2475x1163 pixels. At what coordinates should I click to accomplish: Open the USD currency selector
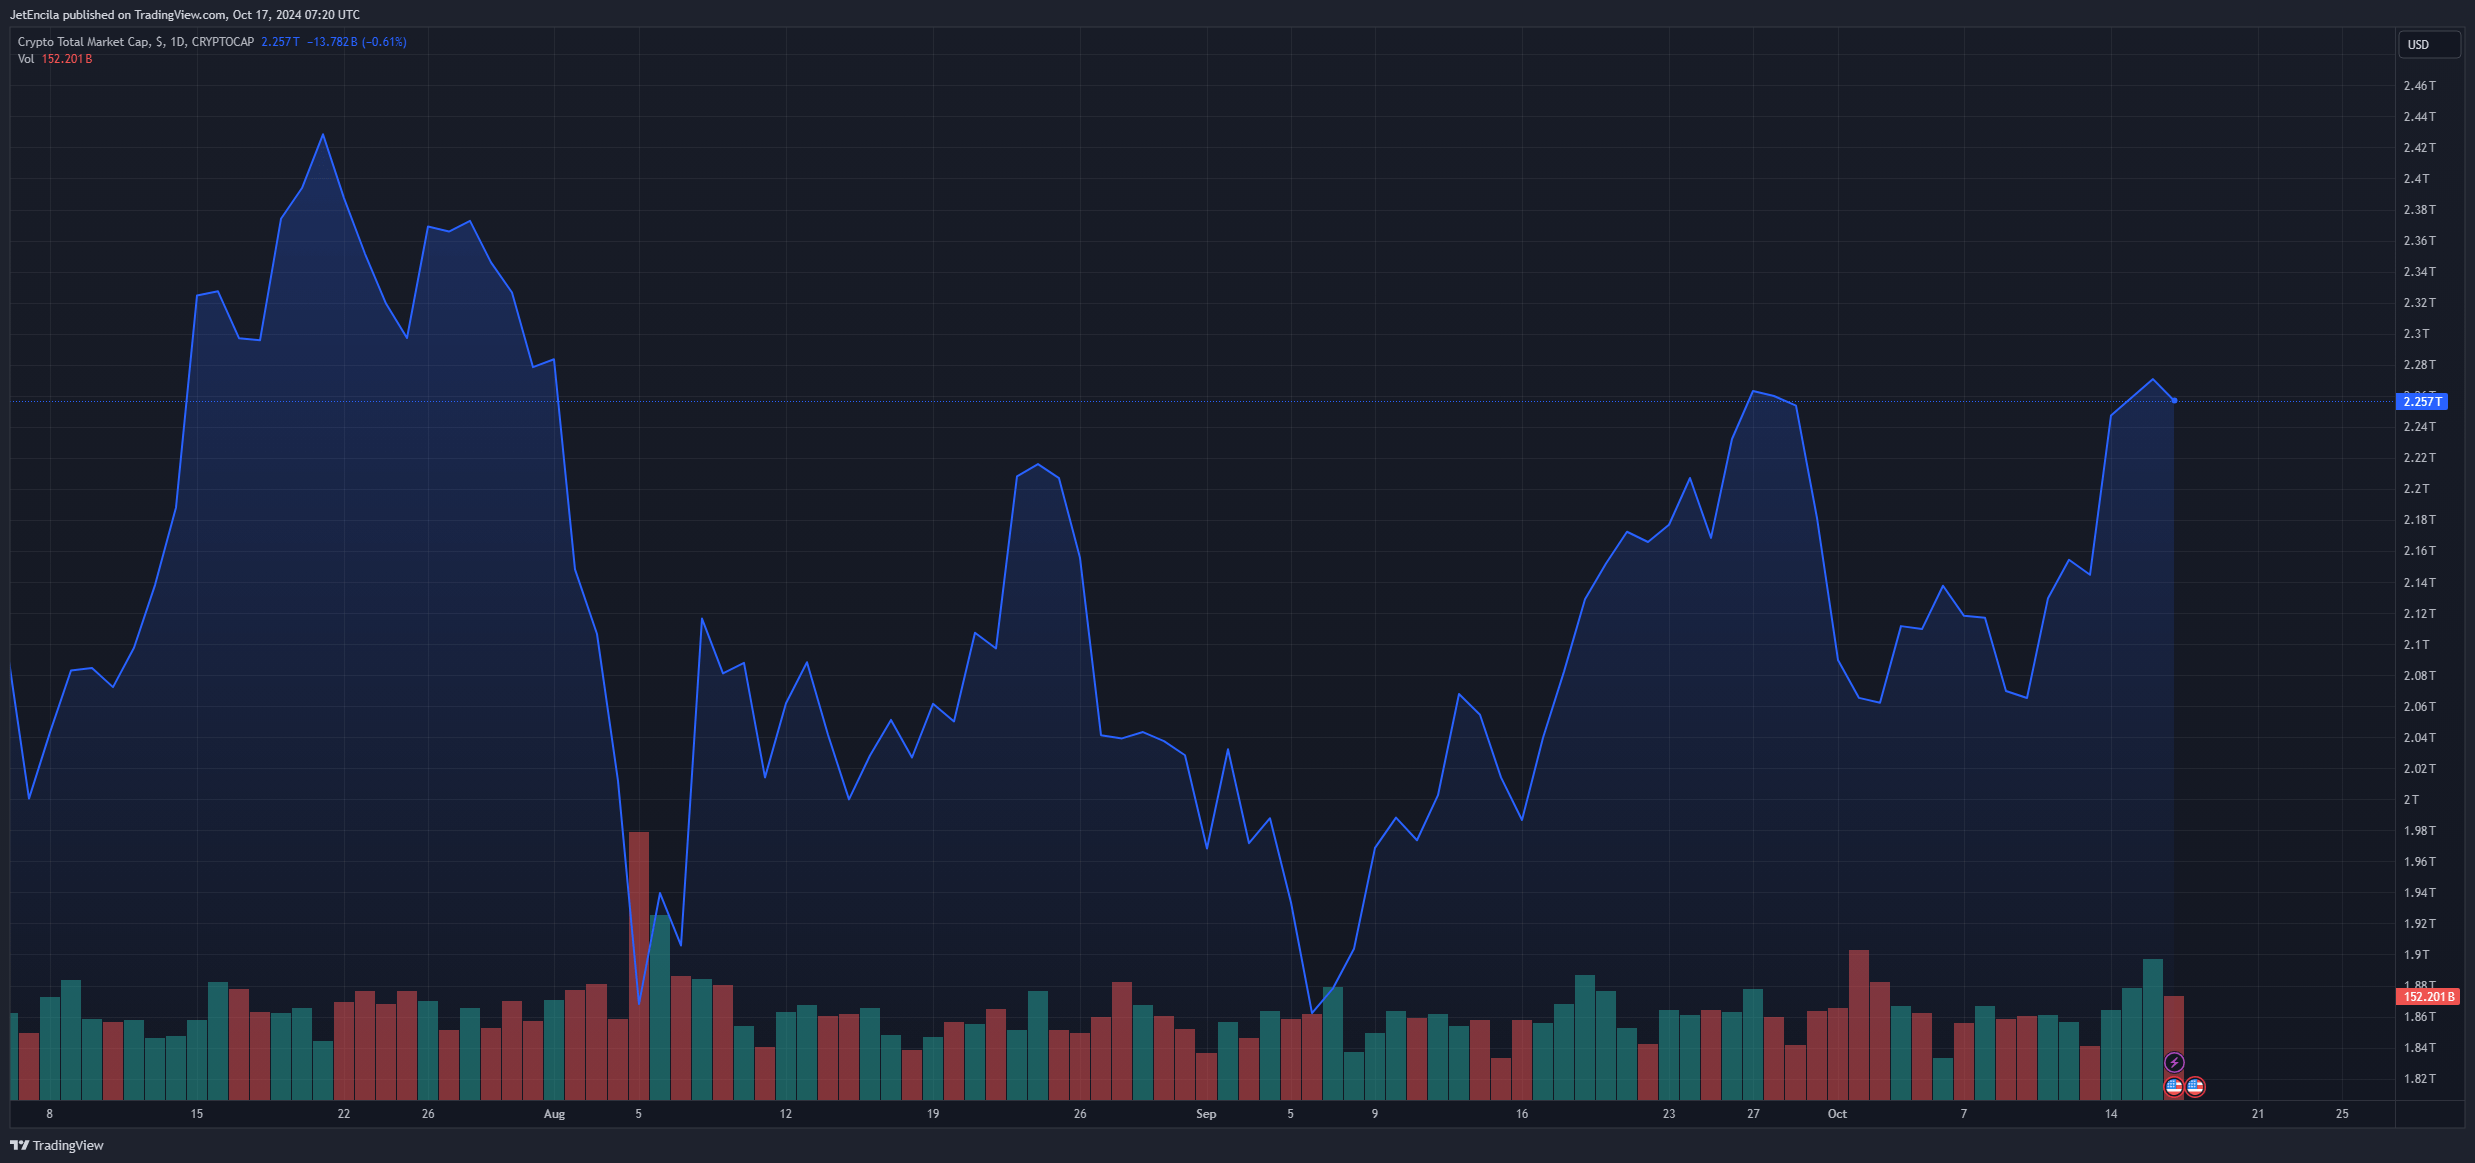[x=2427, y=45]
